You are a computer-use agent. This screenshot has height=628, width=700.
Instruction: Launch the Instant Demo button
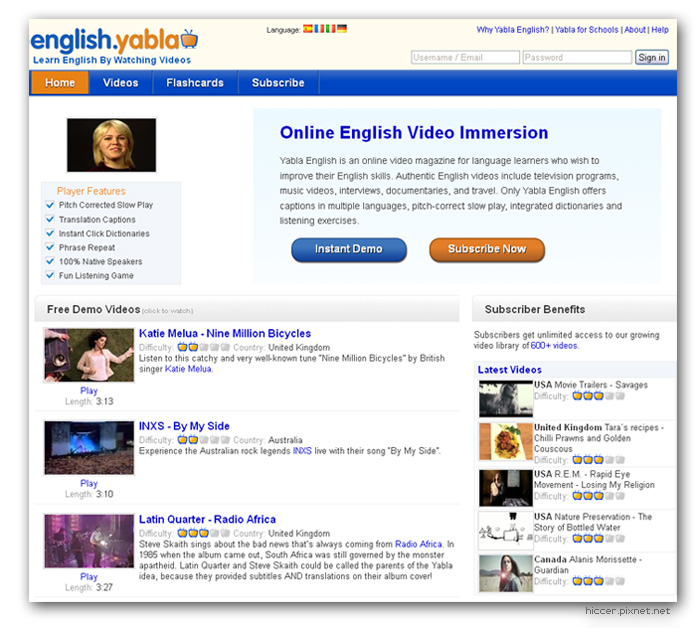click(349, 249)
